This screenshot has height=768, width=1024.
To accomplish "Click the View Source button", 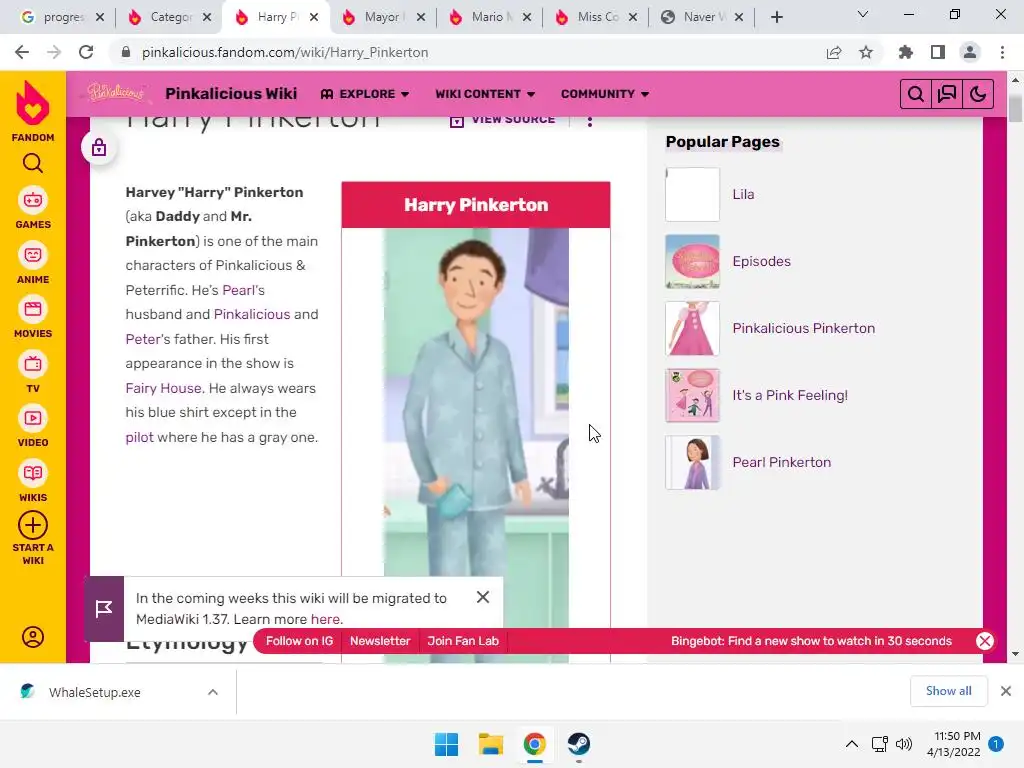I will (503, 120).
